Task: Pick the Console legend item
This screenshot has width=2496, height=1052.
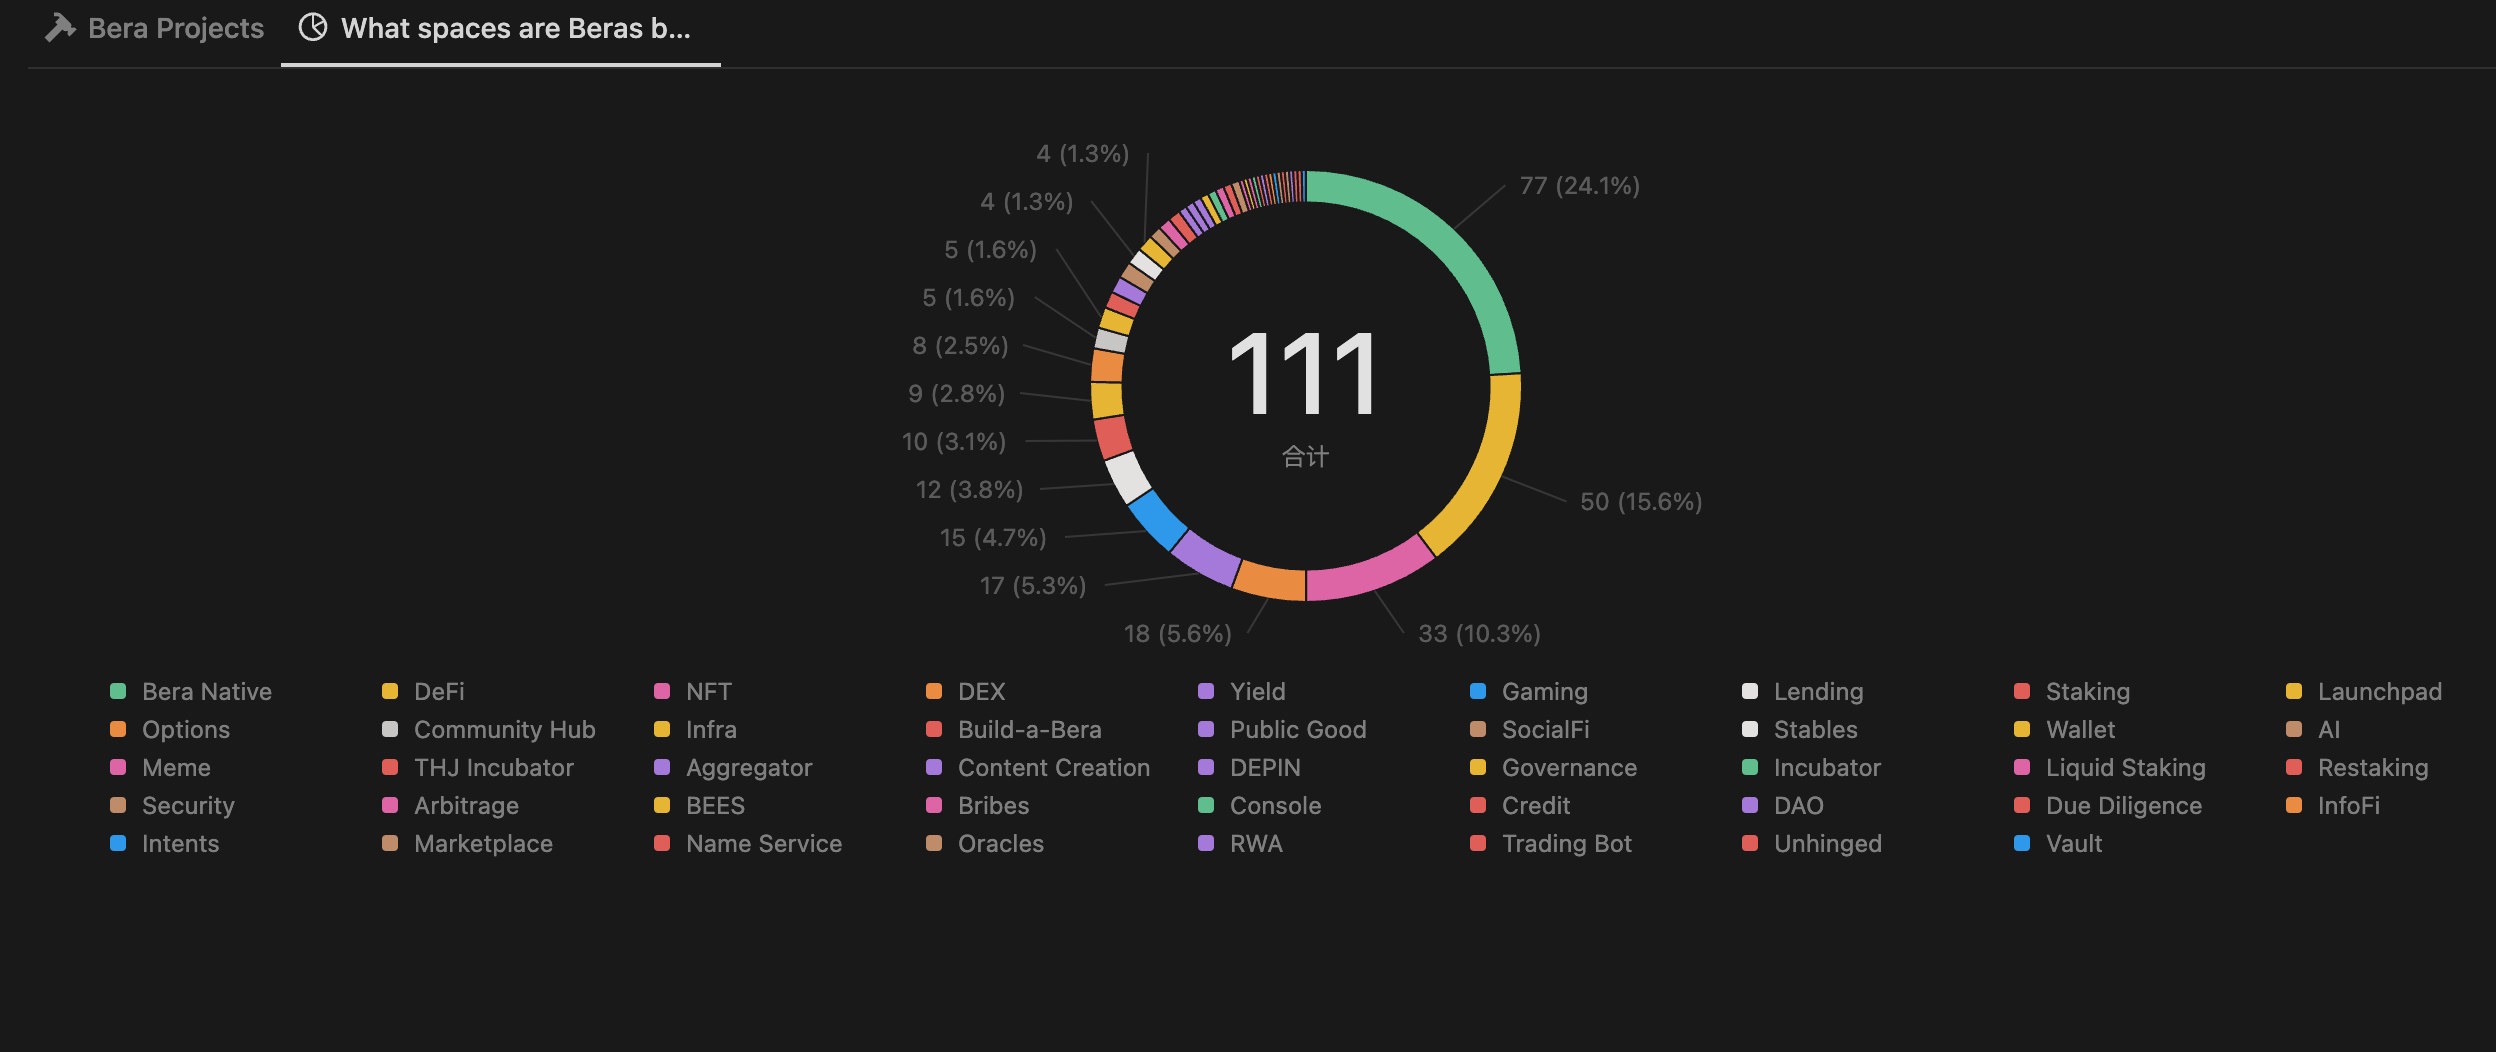Action: tap(1260, 805)
